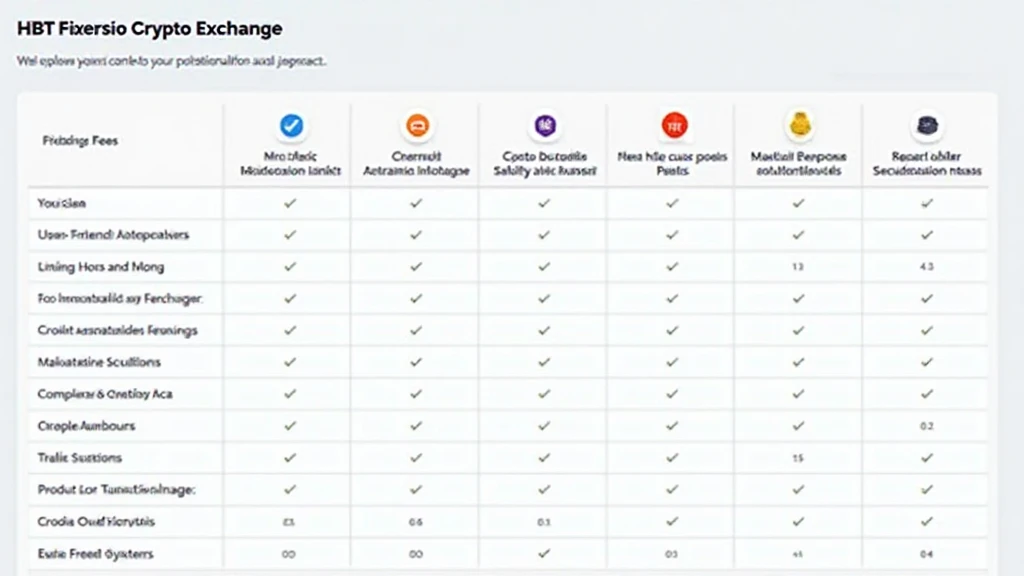This screenshot has height=576, width=1024.
Task: Click checkmark in Tralie Sustions row, navy column
Action: coord(926,458)
